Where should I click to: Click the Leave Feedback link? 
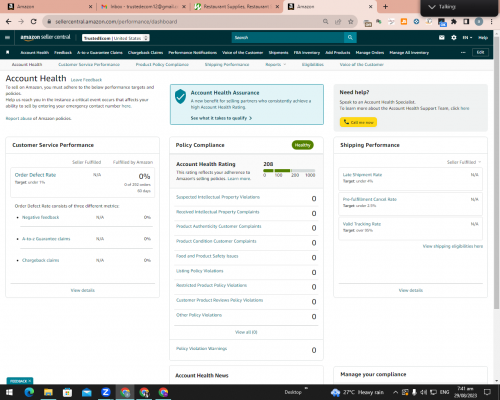86,80
